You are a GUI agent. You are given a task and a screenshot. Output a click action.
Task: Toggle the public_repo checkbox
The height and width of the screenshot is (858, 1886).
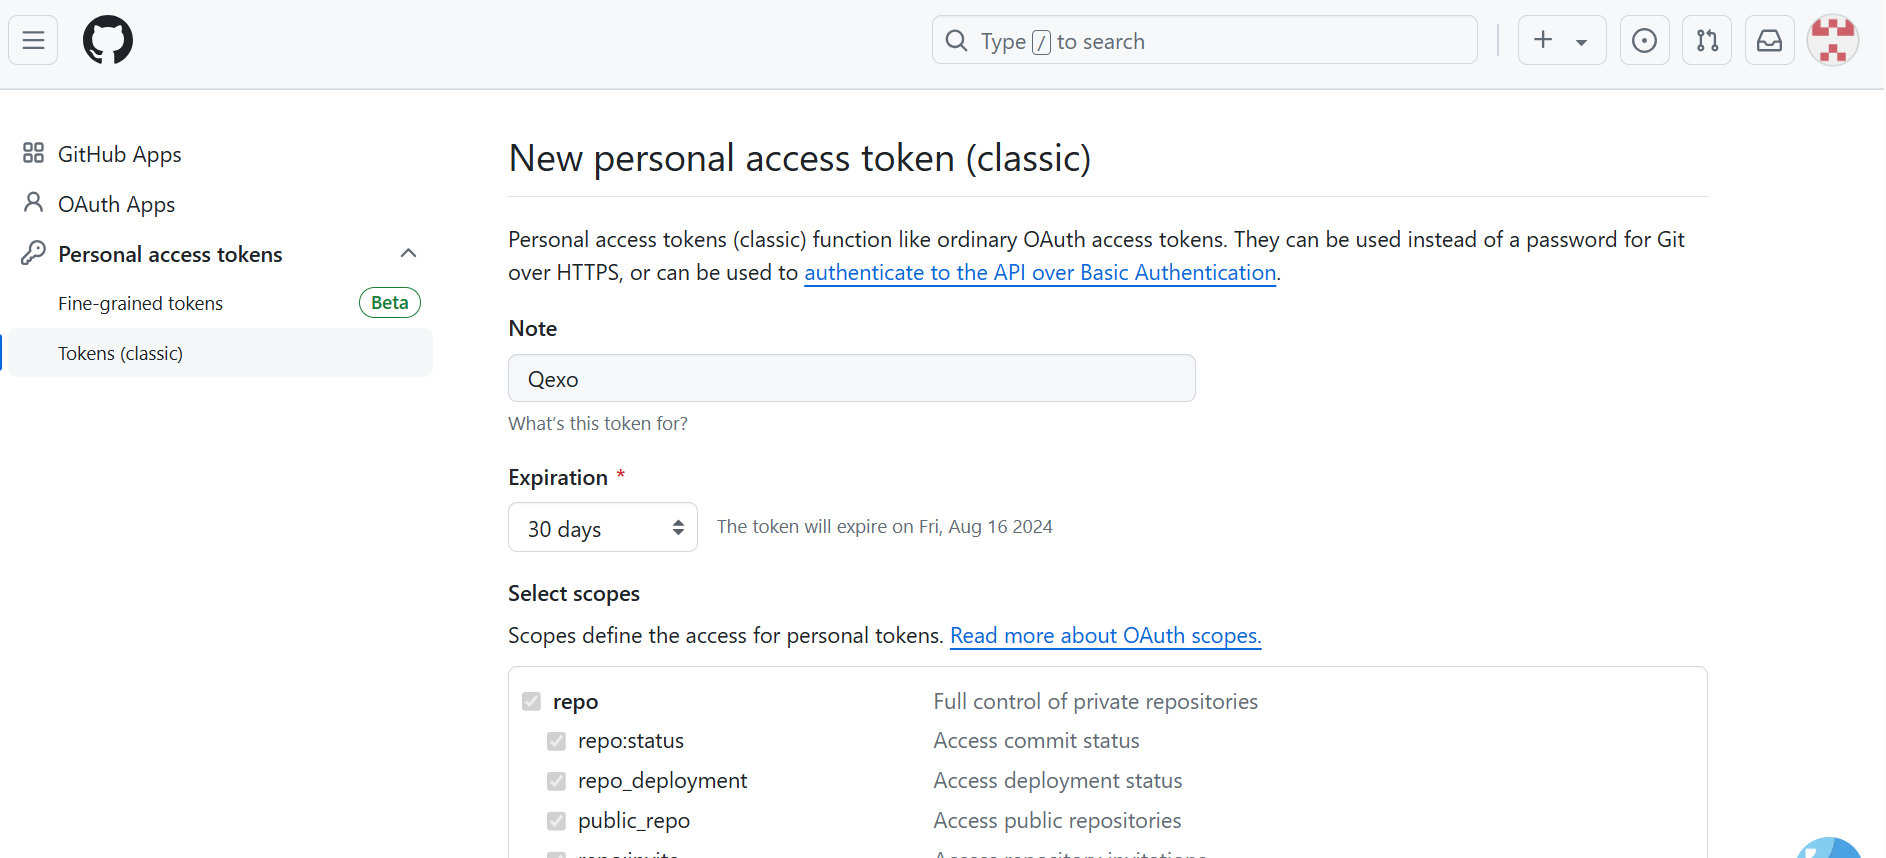click(x=556, y=821)
